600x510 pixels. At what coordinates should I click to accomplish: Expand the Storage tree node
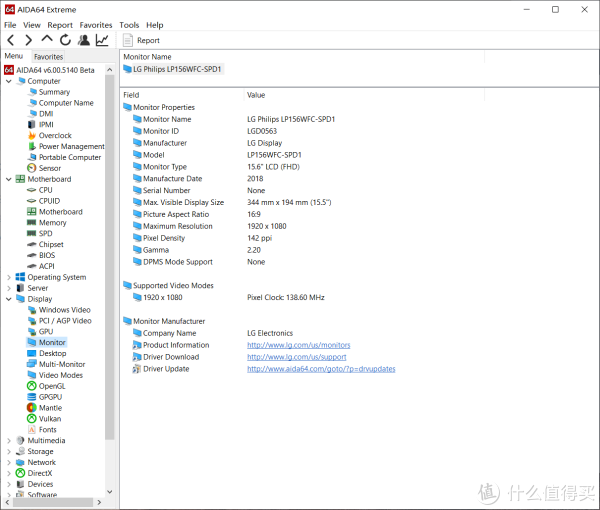(9, 451)
